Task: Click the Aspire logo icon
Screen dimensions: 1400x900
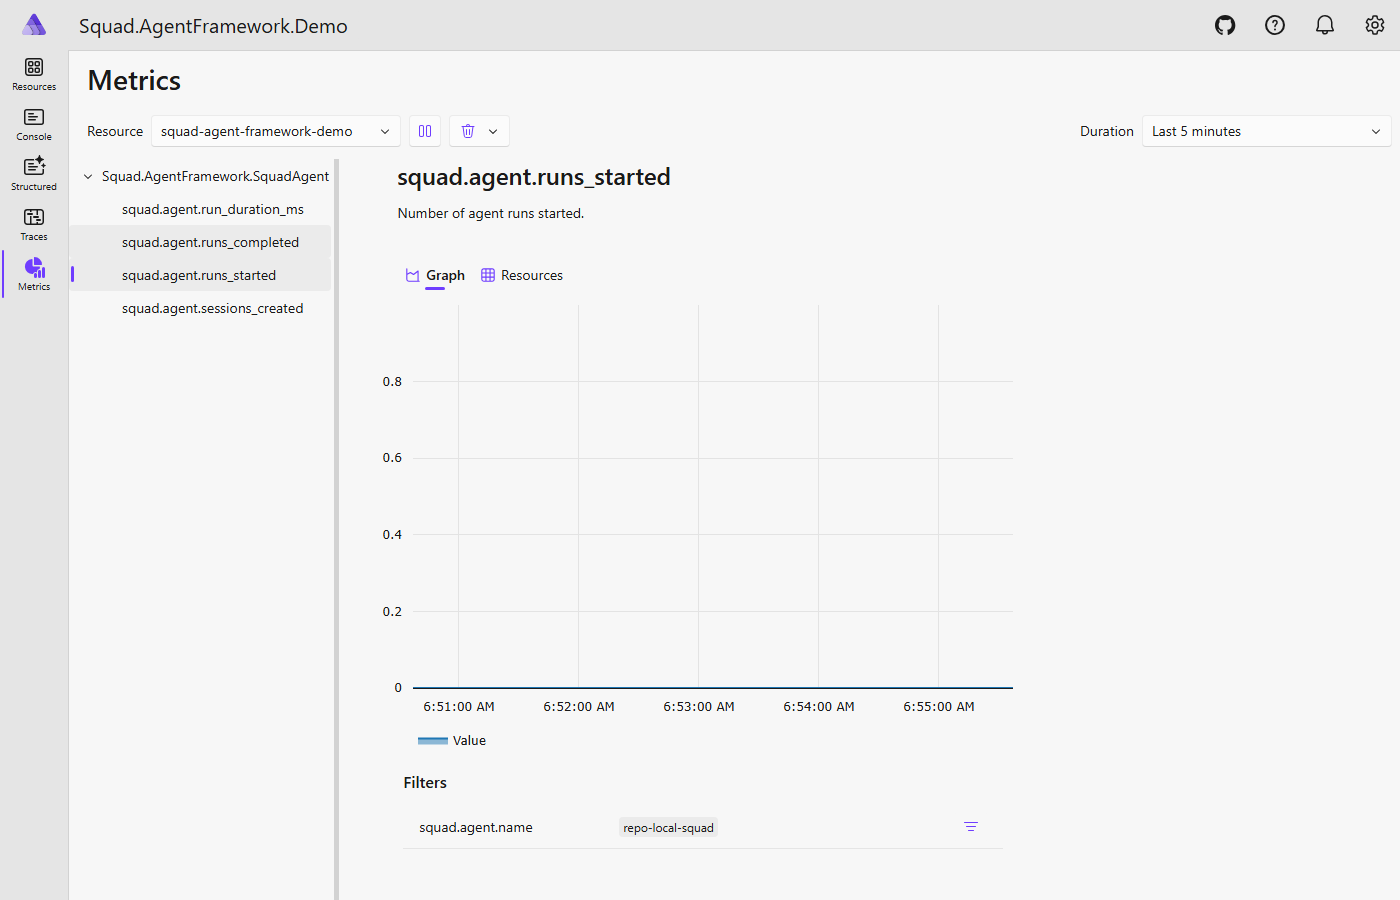Action: pyautogui.click(x=34, y=25)
